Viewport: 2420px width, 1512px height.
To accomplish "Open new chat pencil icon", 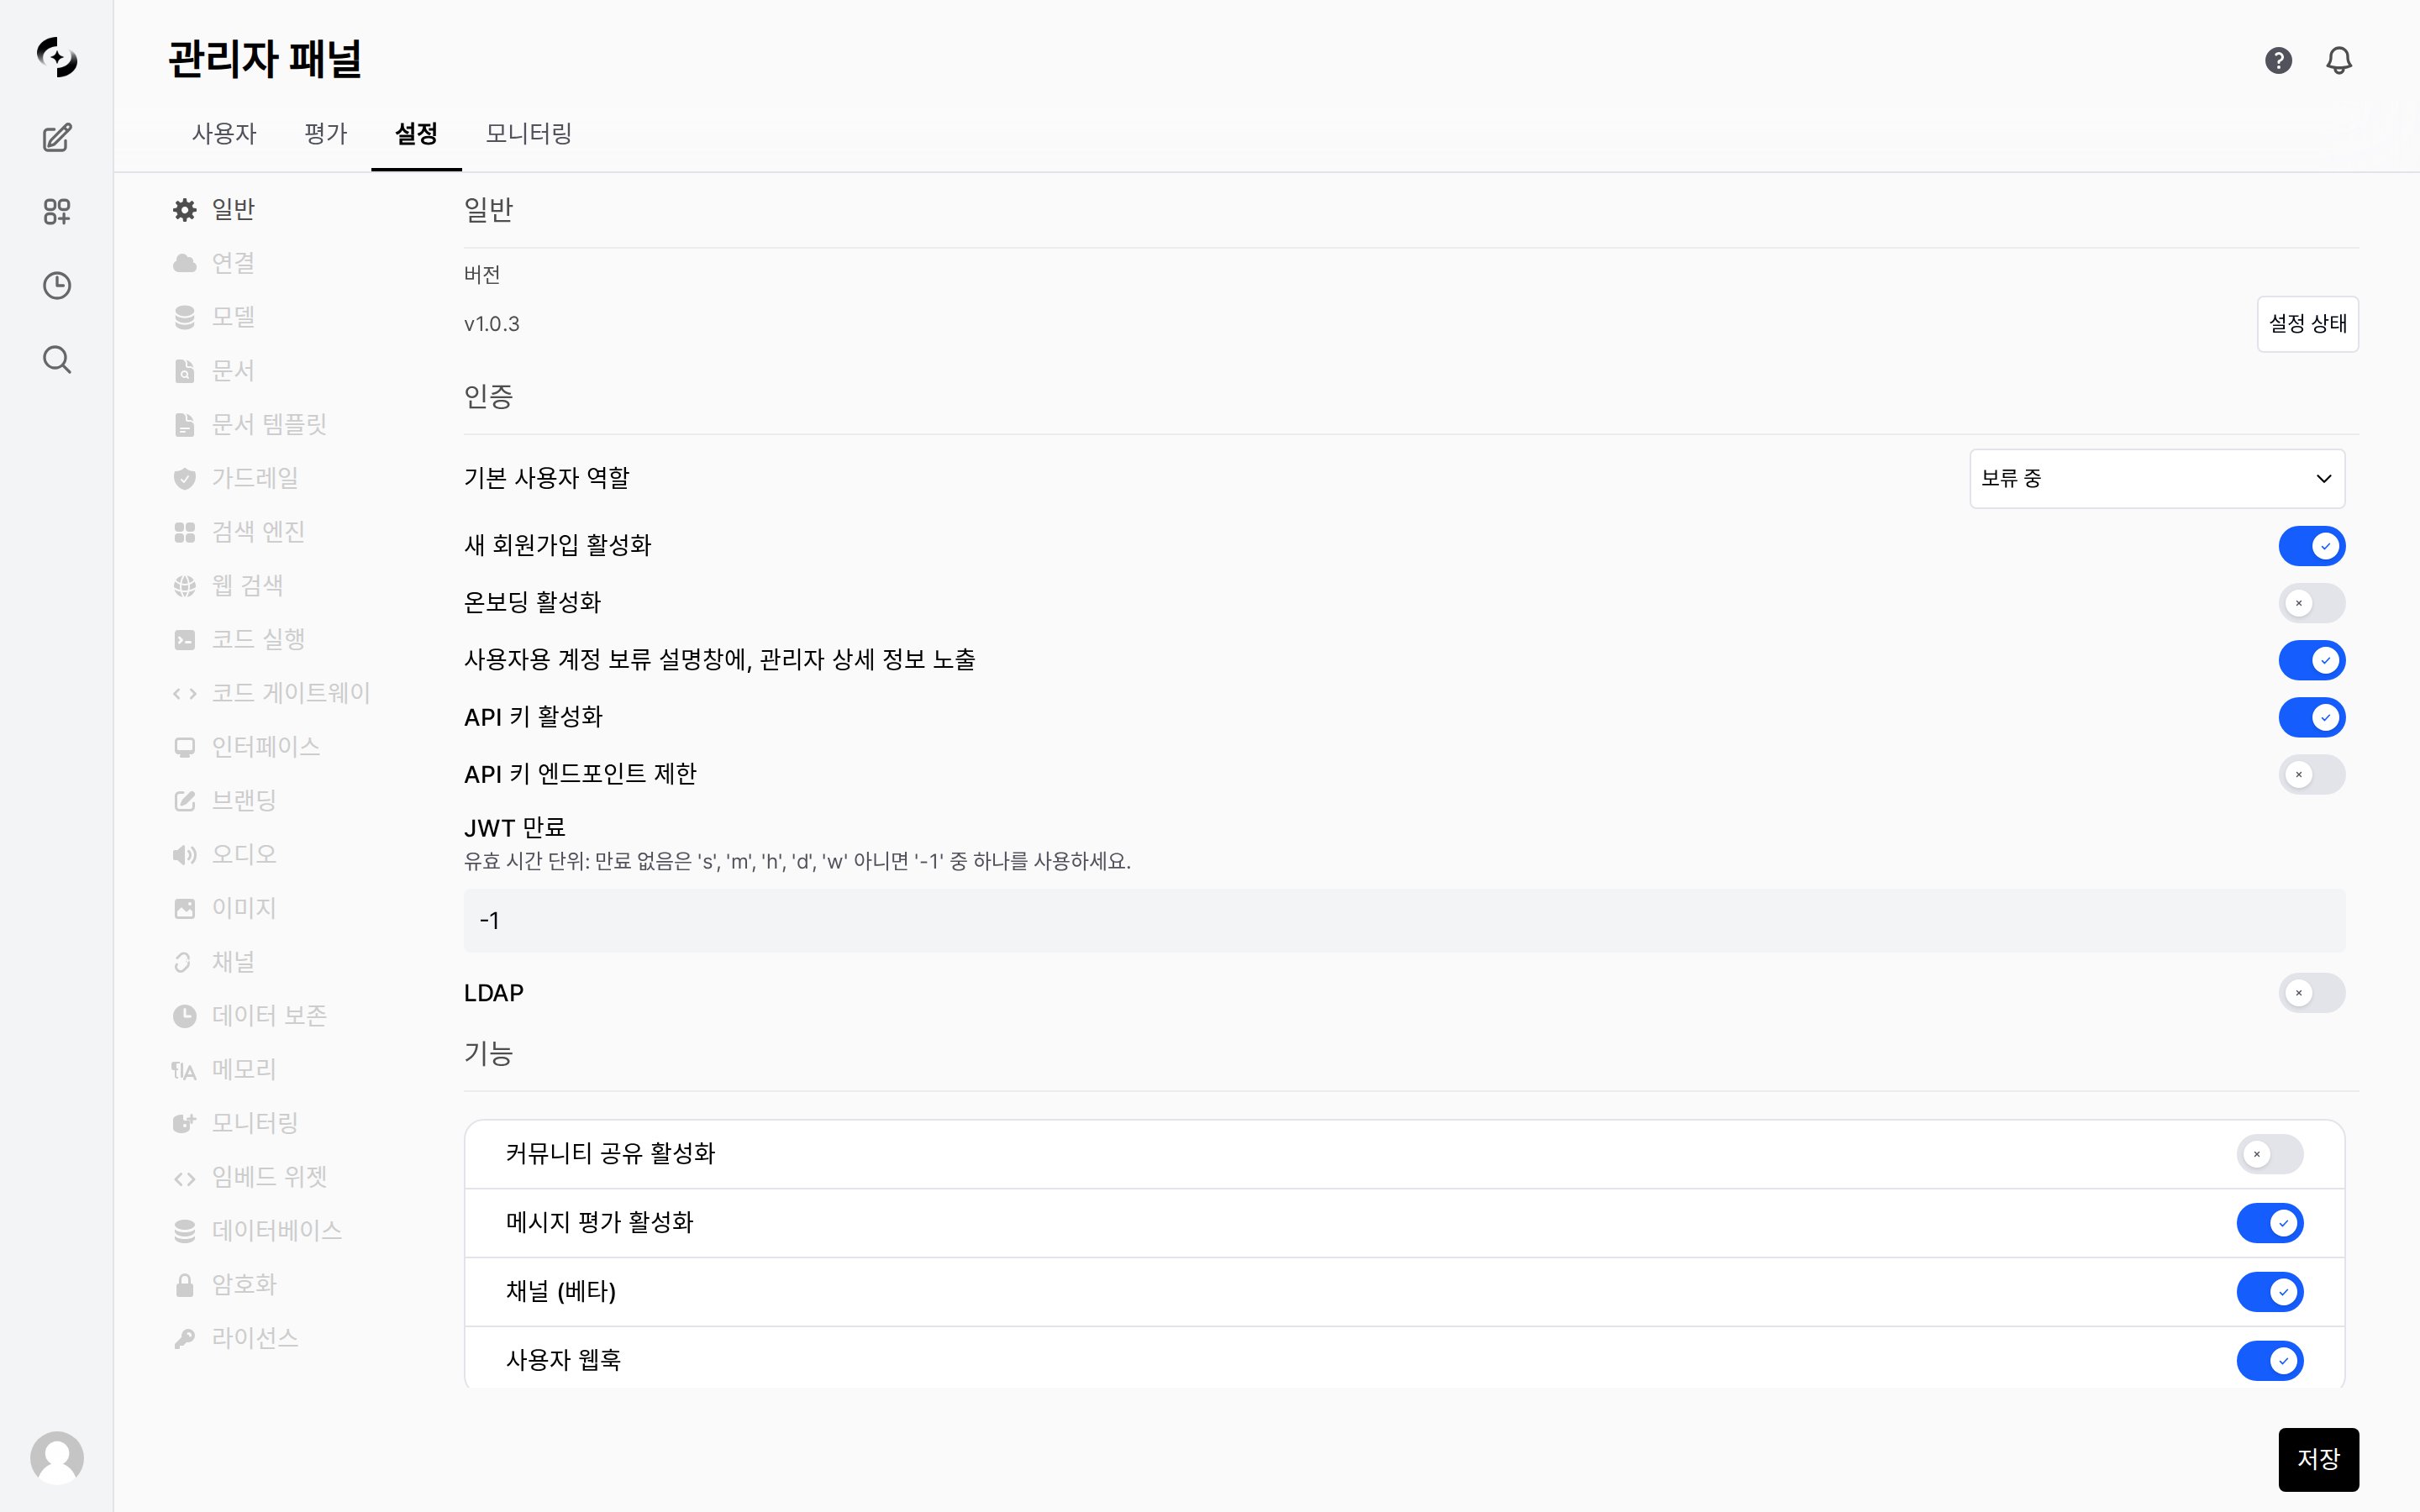I will (57, 137).
